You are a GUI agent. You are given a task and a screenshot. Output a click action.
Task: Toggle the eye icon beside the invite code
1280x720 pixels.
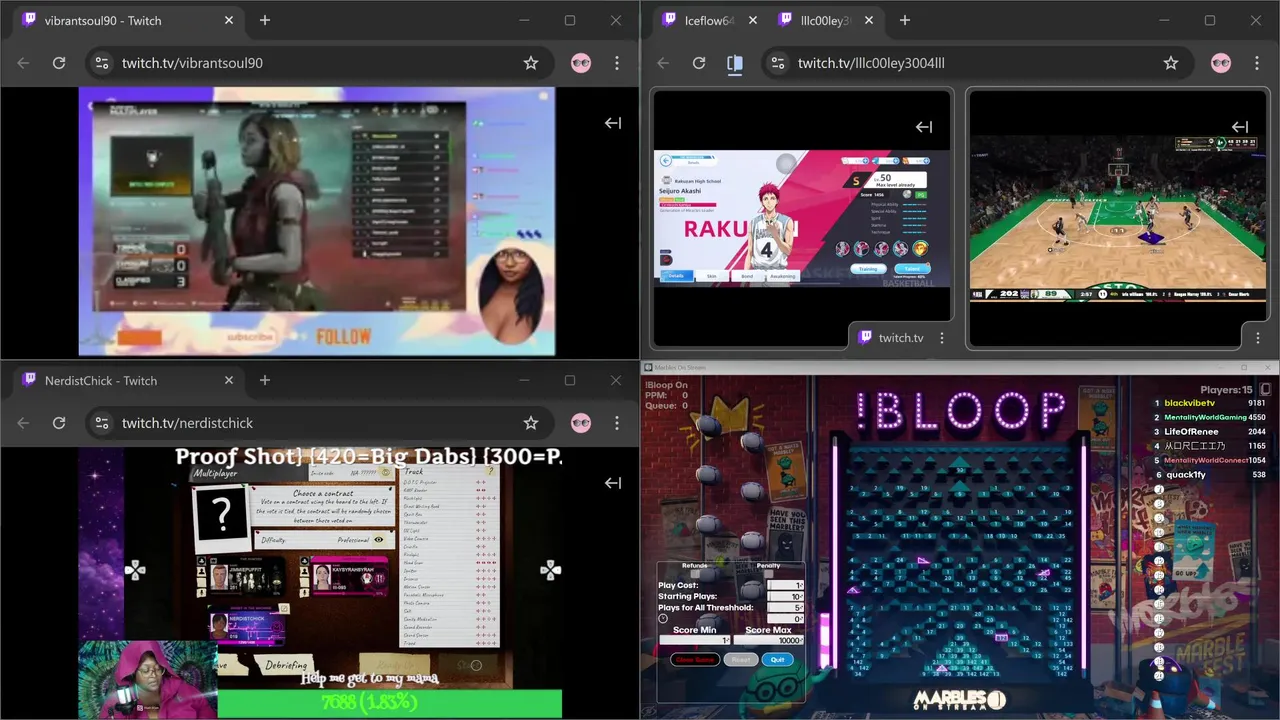386,473
